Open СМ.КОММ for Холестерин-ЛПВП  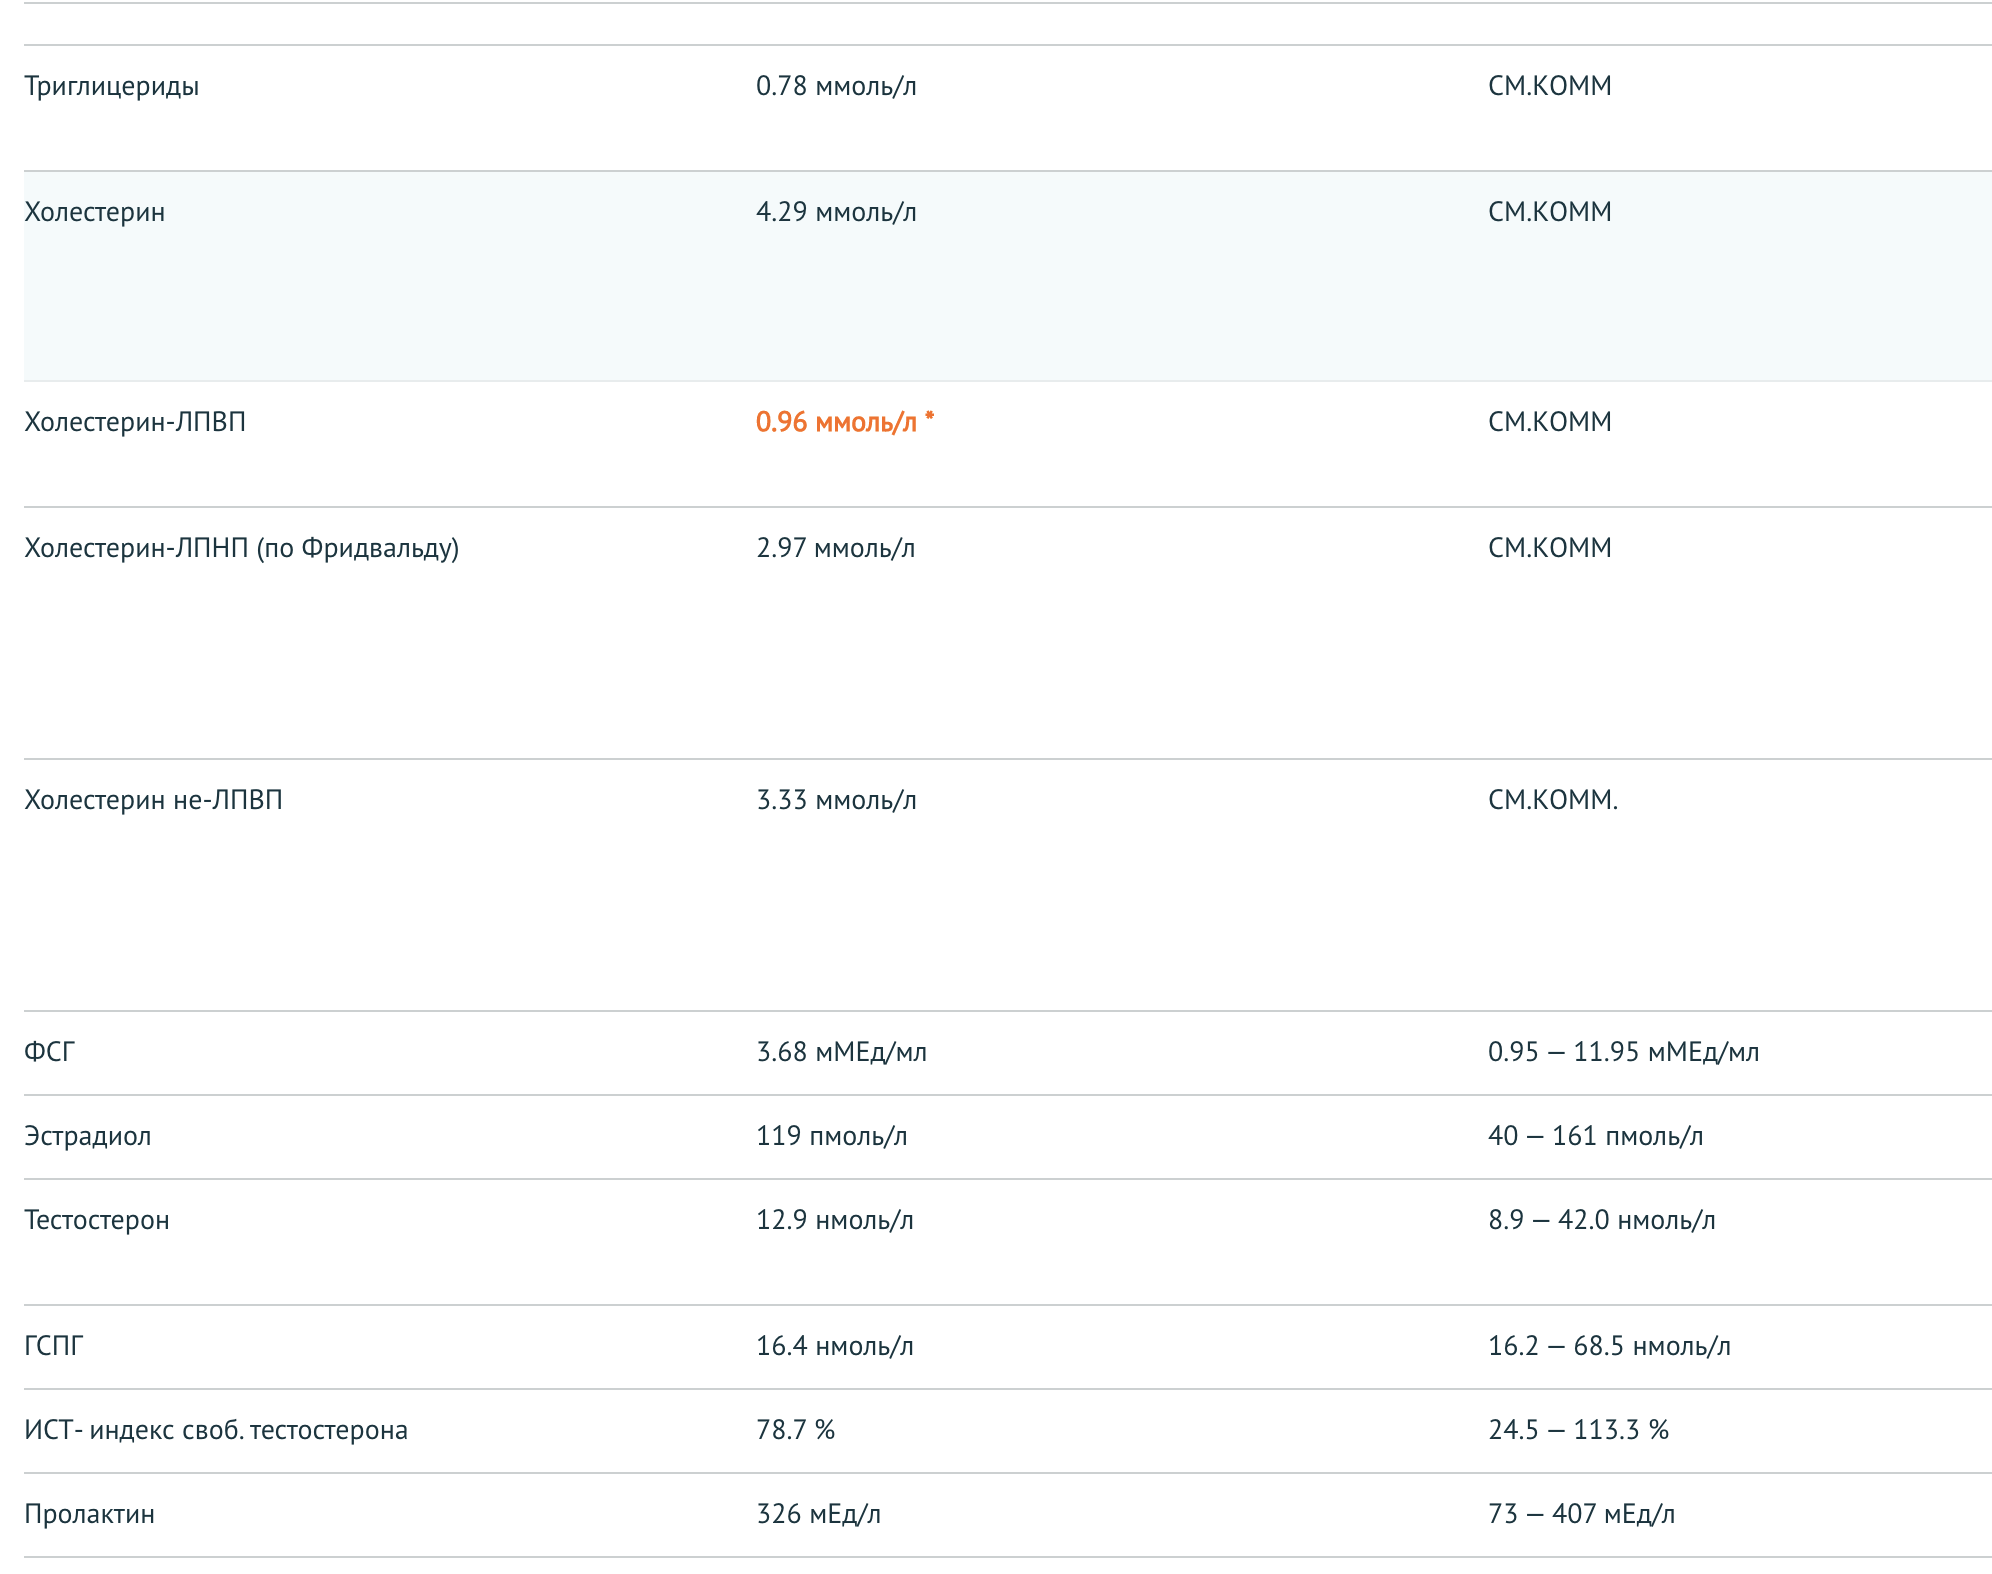[x=1549, y=422]
